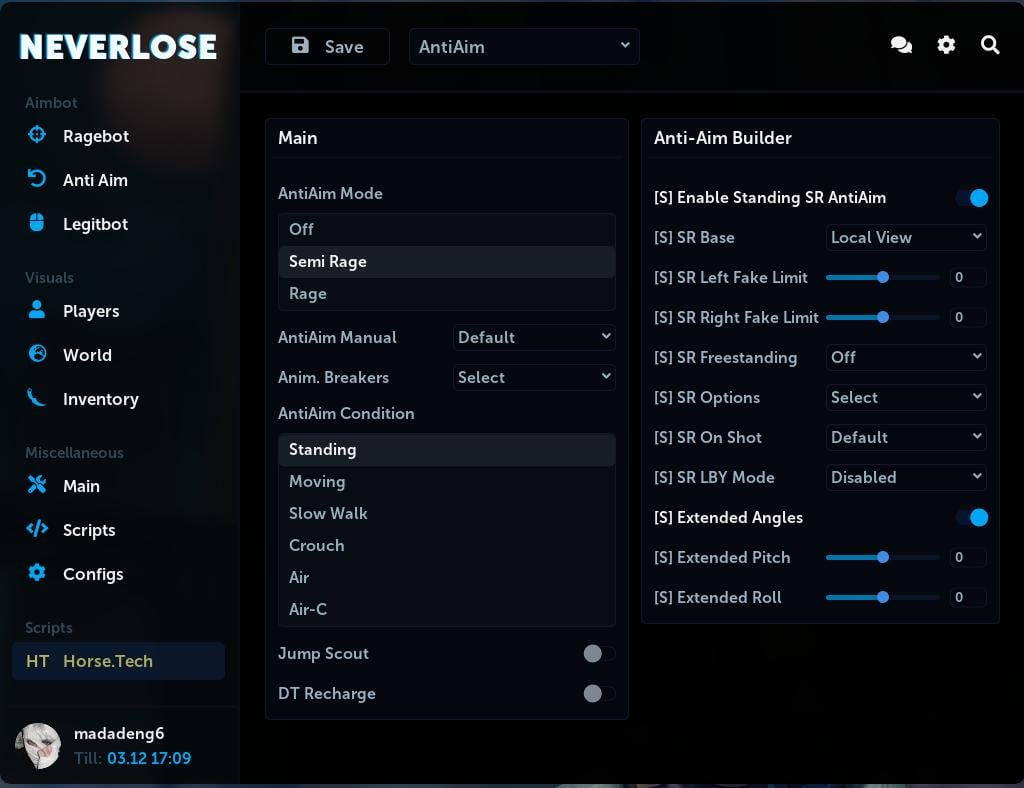Click the search magnifier icon
Image resolution: width=1024 pixels, height=788 pixels.
click(990, 46)
